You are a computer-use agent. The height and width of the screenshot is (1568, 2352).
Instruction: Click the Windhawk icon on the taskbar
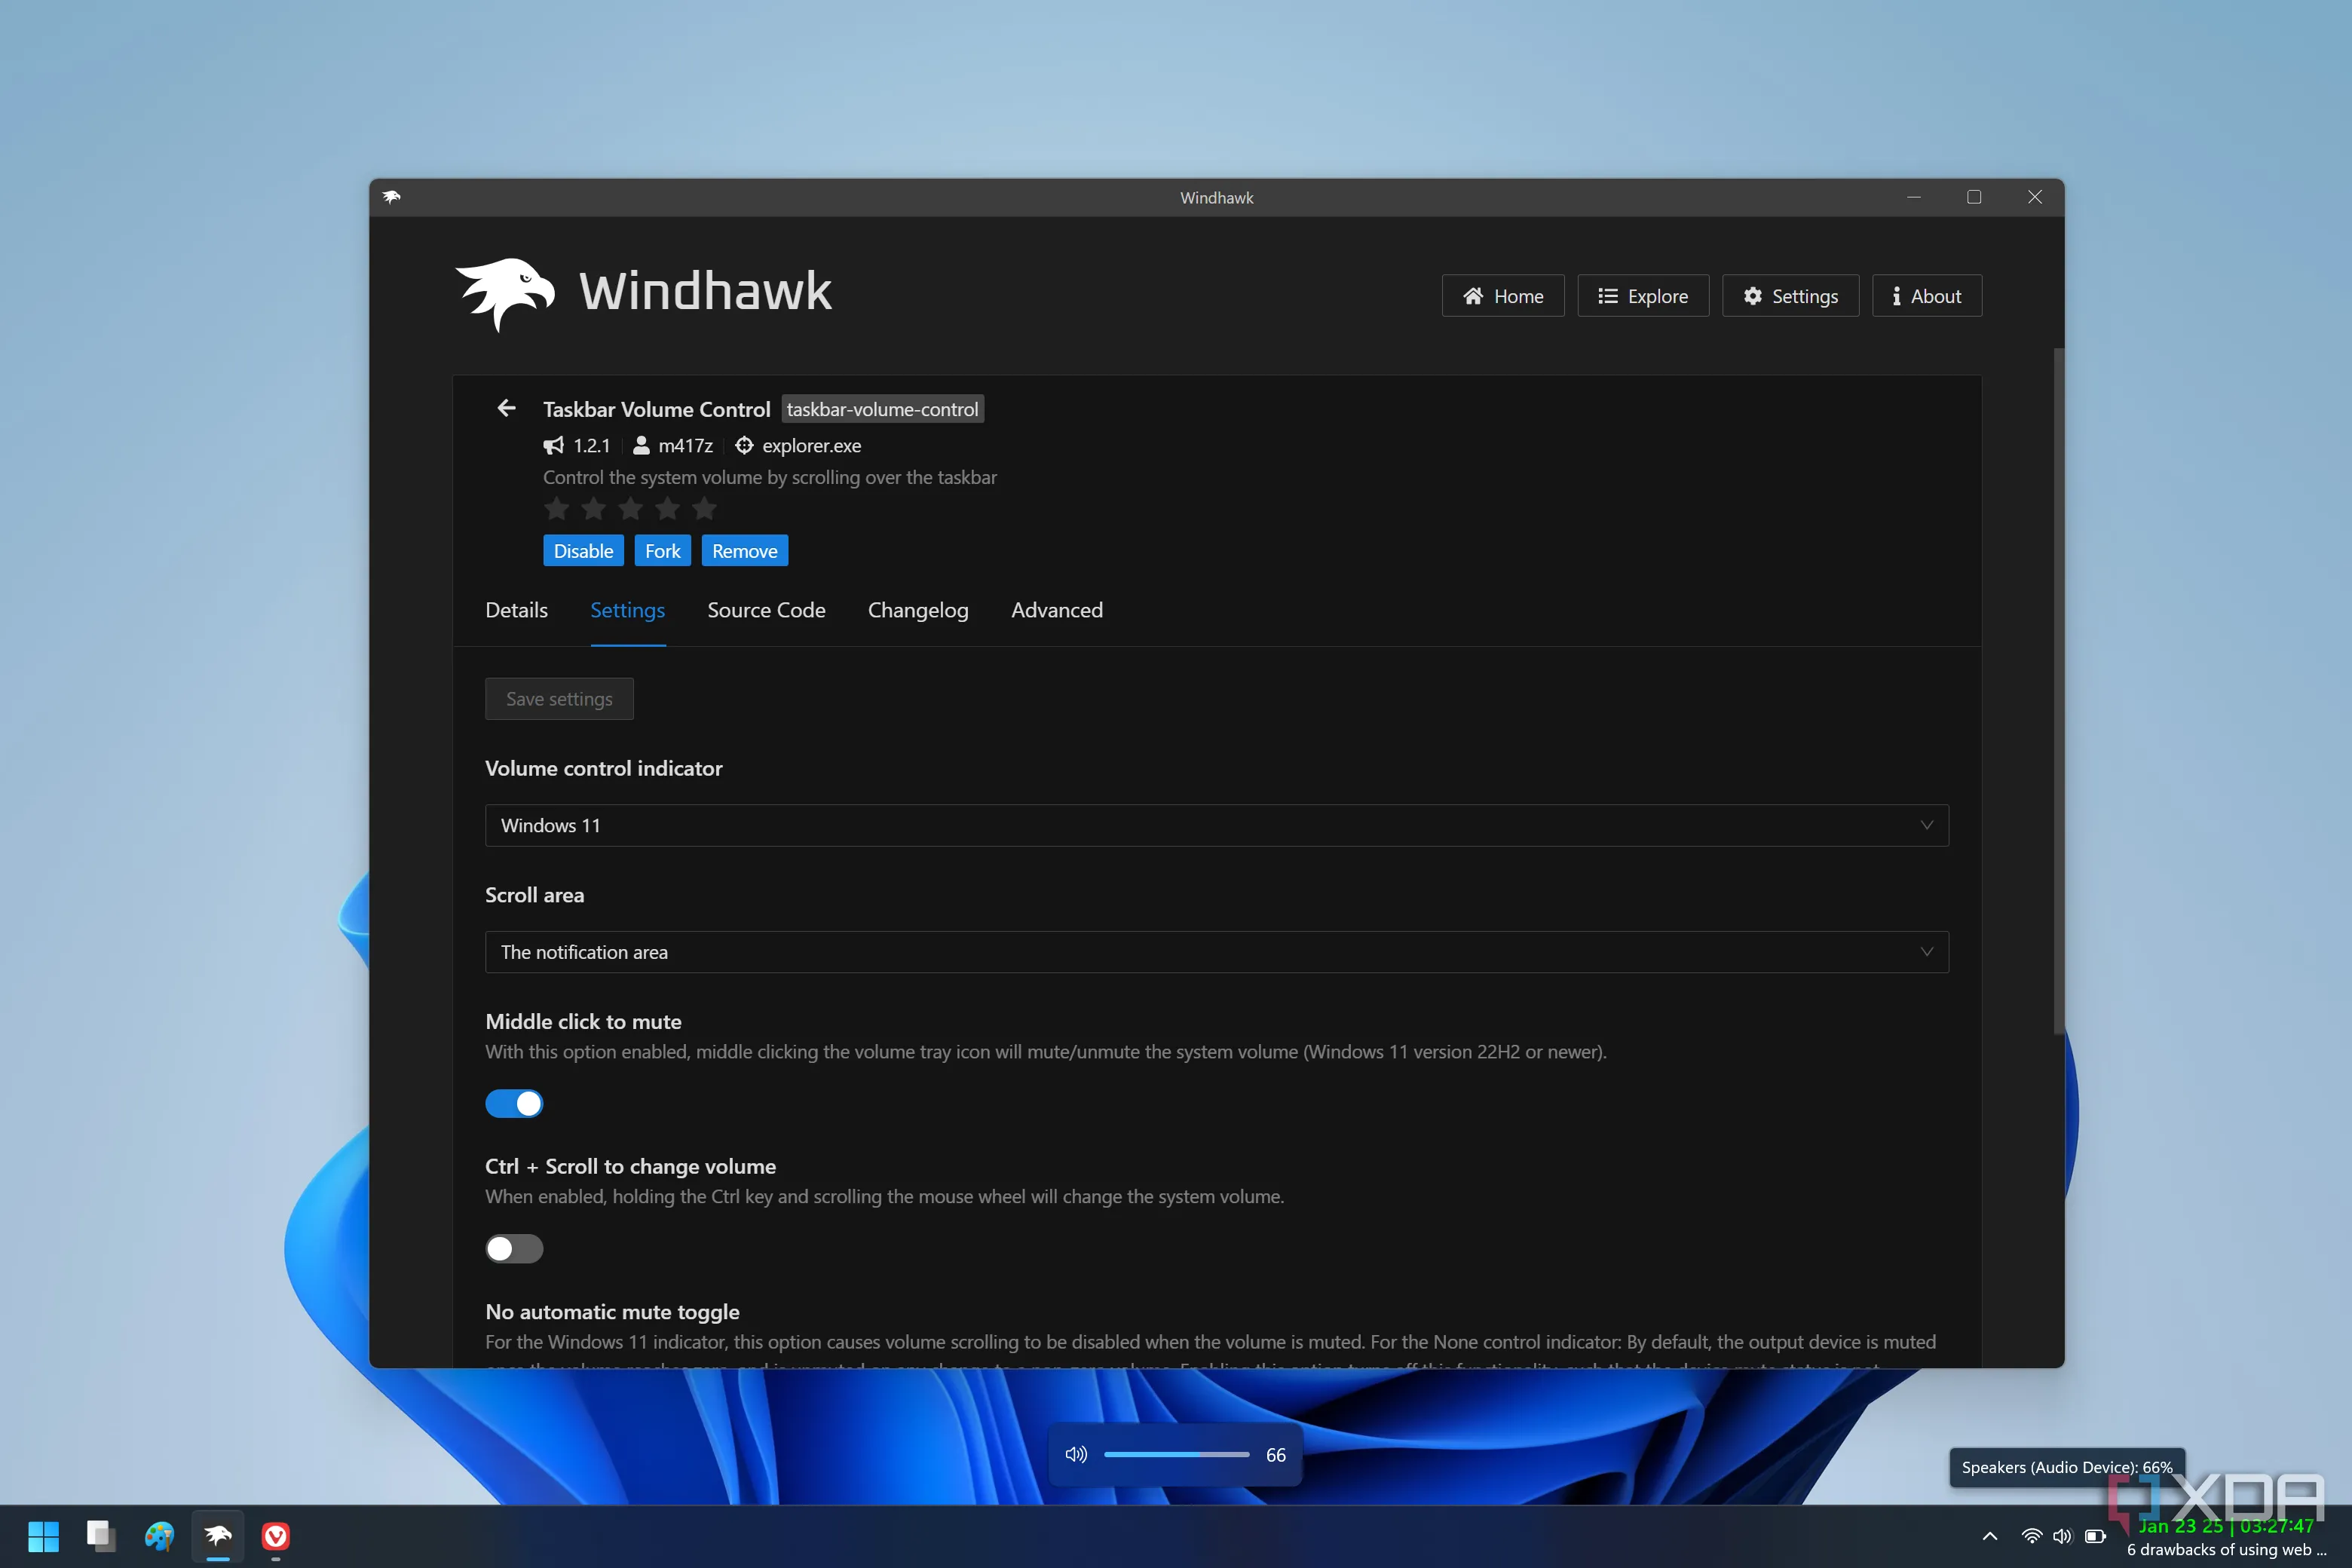point(217,1537)
